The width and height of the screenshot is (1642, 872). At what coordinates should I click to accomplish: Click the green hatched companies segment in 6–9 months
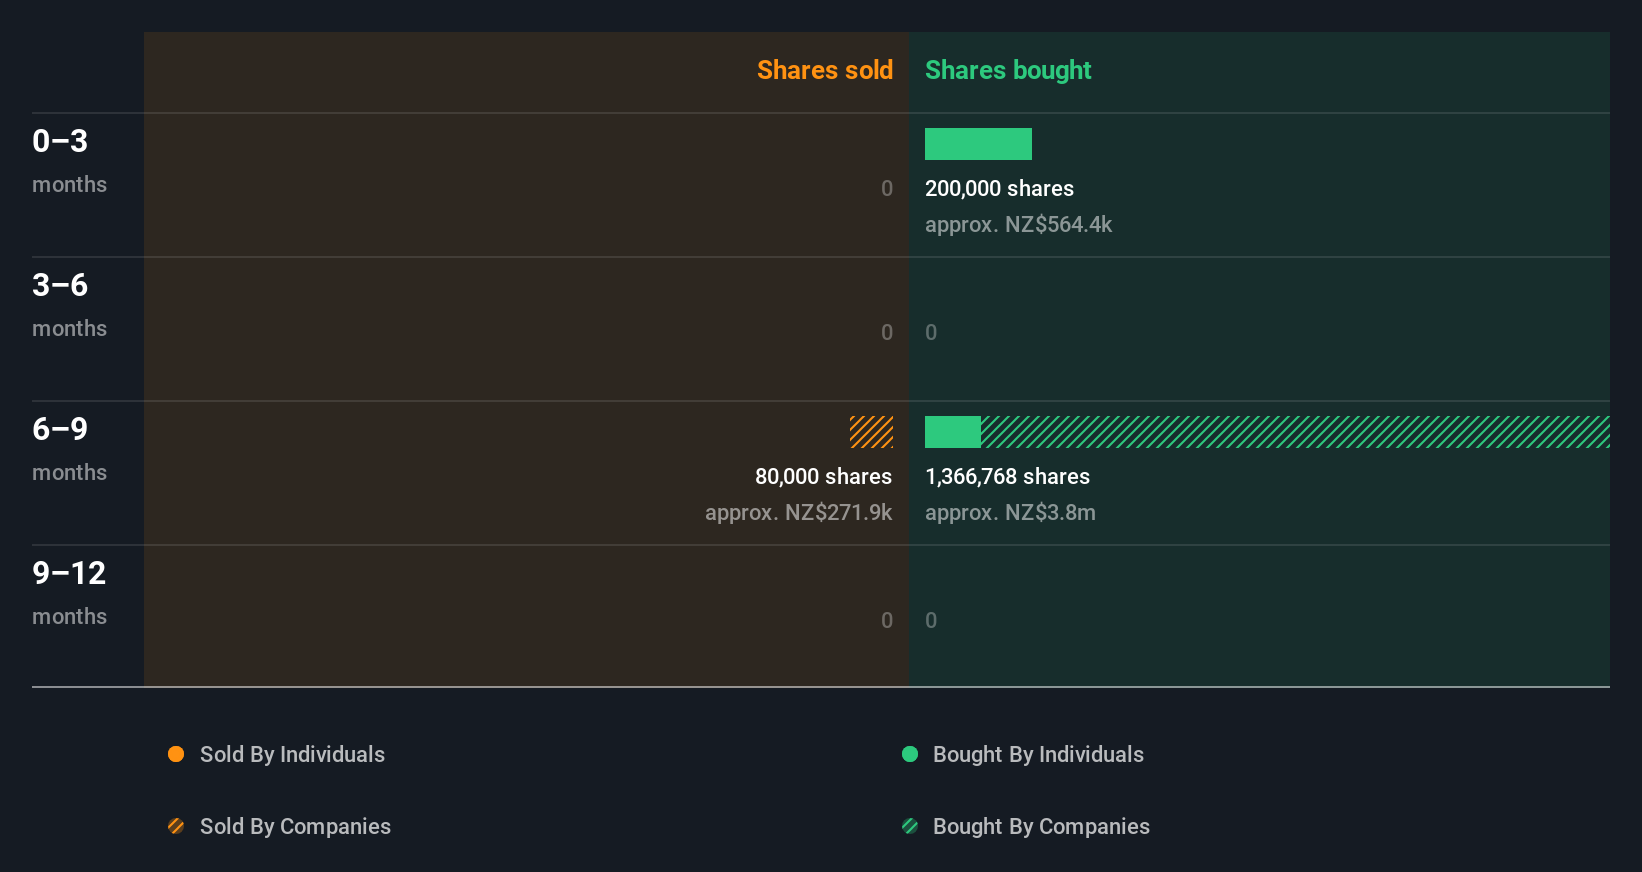(1295, 432)
